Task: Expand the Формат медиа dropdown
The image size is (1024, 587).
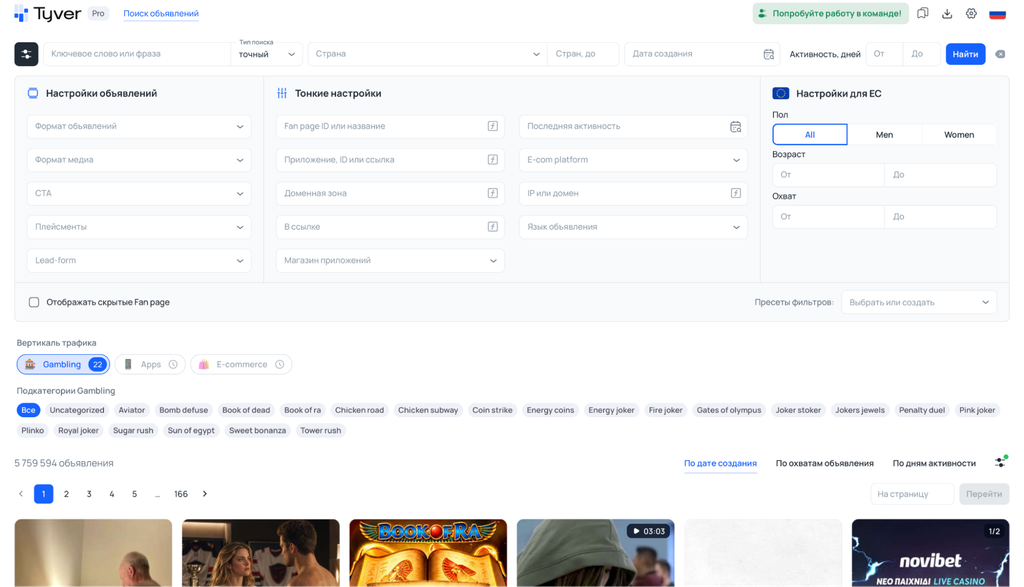Action: click(139, 160)
